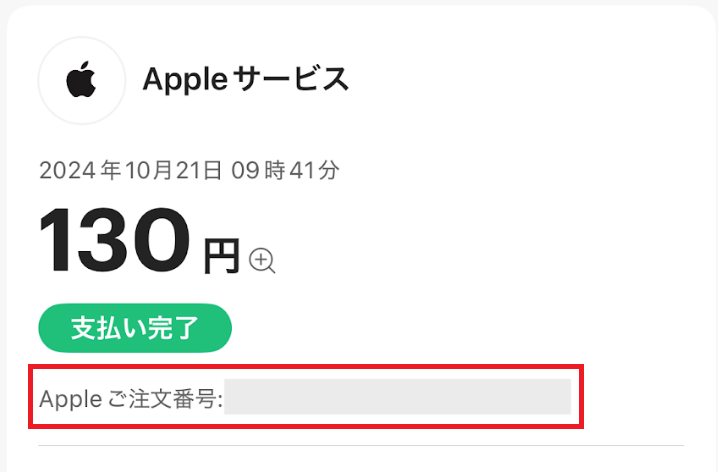Click the magnifier zoom icon beside 円
Viewport: 718px width, 472px height.
pos(262,261)
